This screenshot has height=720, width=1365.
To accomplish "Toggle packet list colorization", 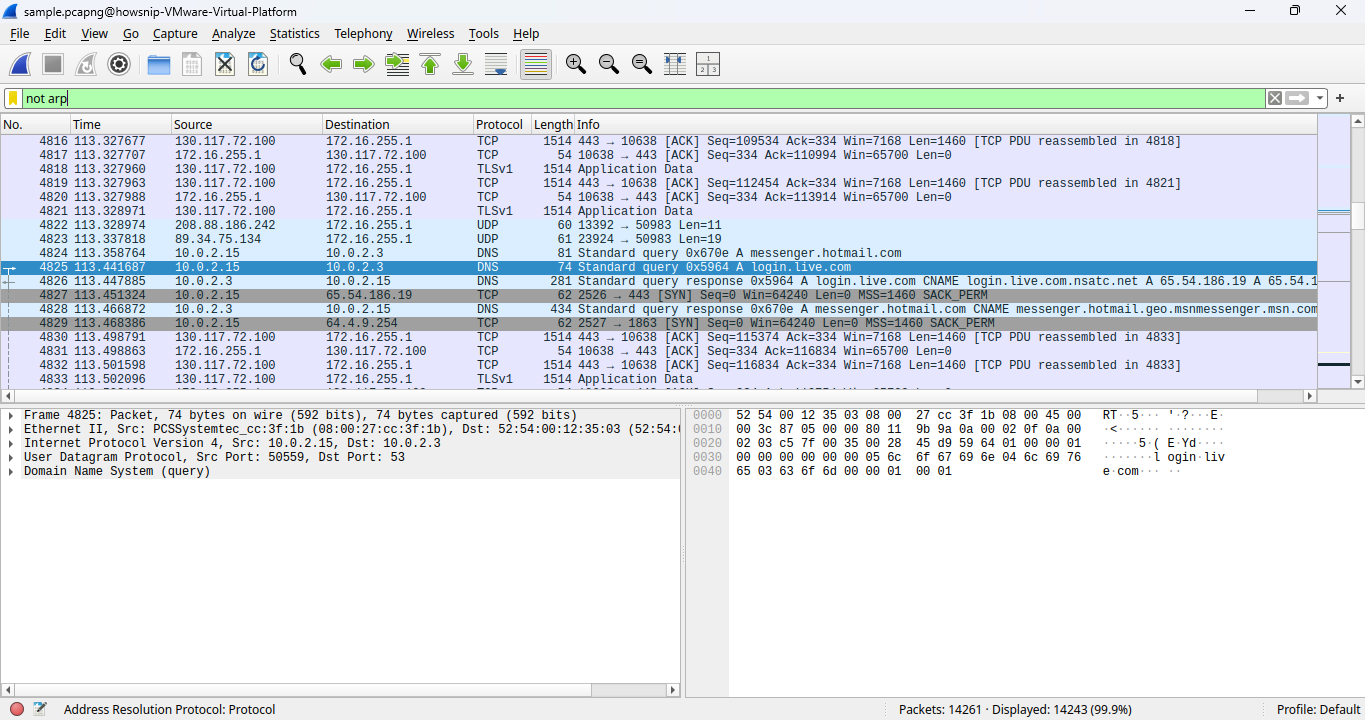I will (x=536, y=64).
